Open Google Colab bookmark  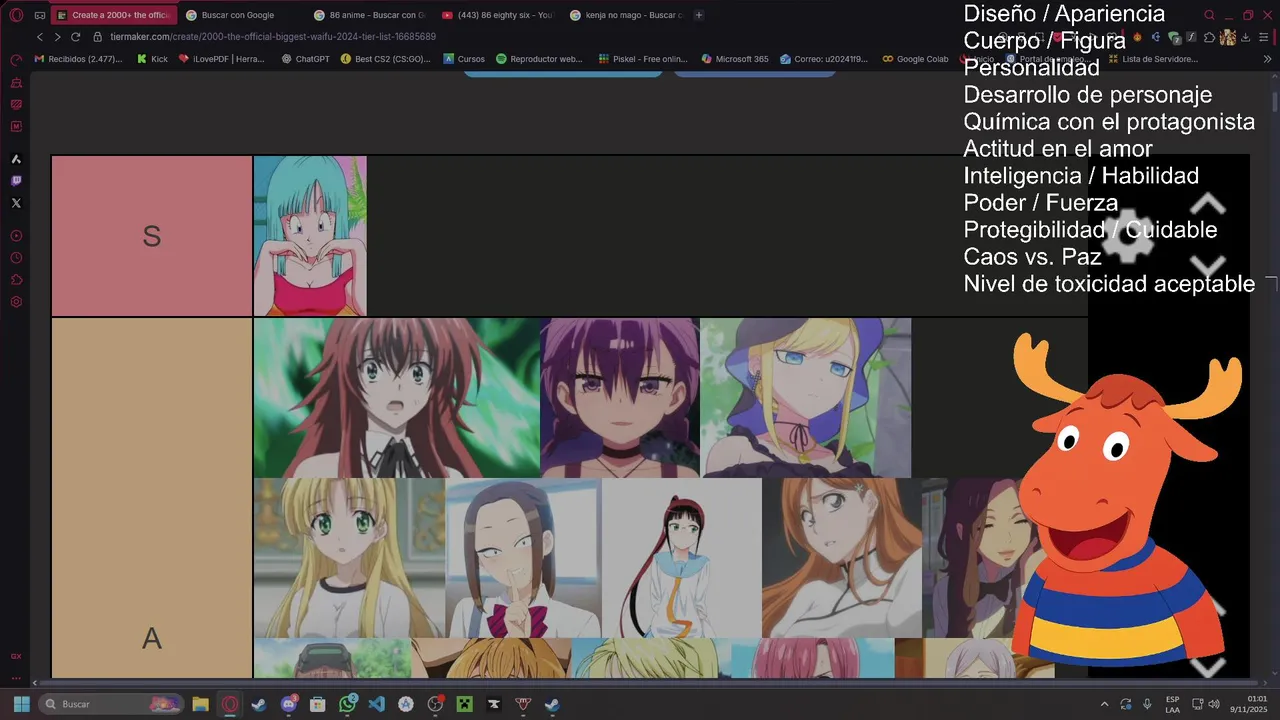915,59
